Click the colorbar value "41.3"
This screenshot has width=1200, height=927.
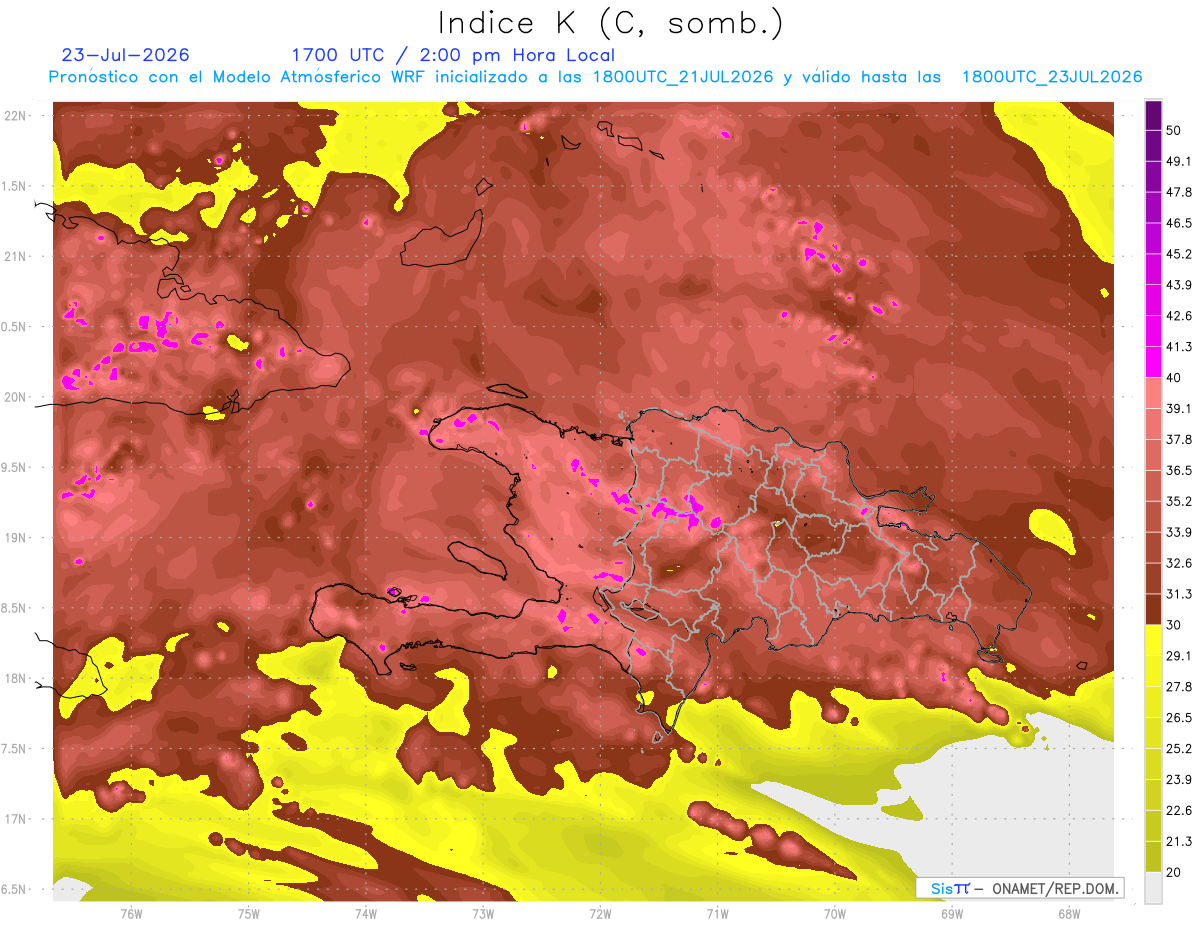[x=1179, y=347]
